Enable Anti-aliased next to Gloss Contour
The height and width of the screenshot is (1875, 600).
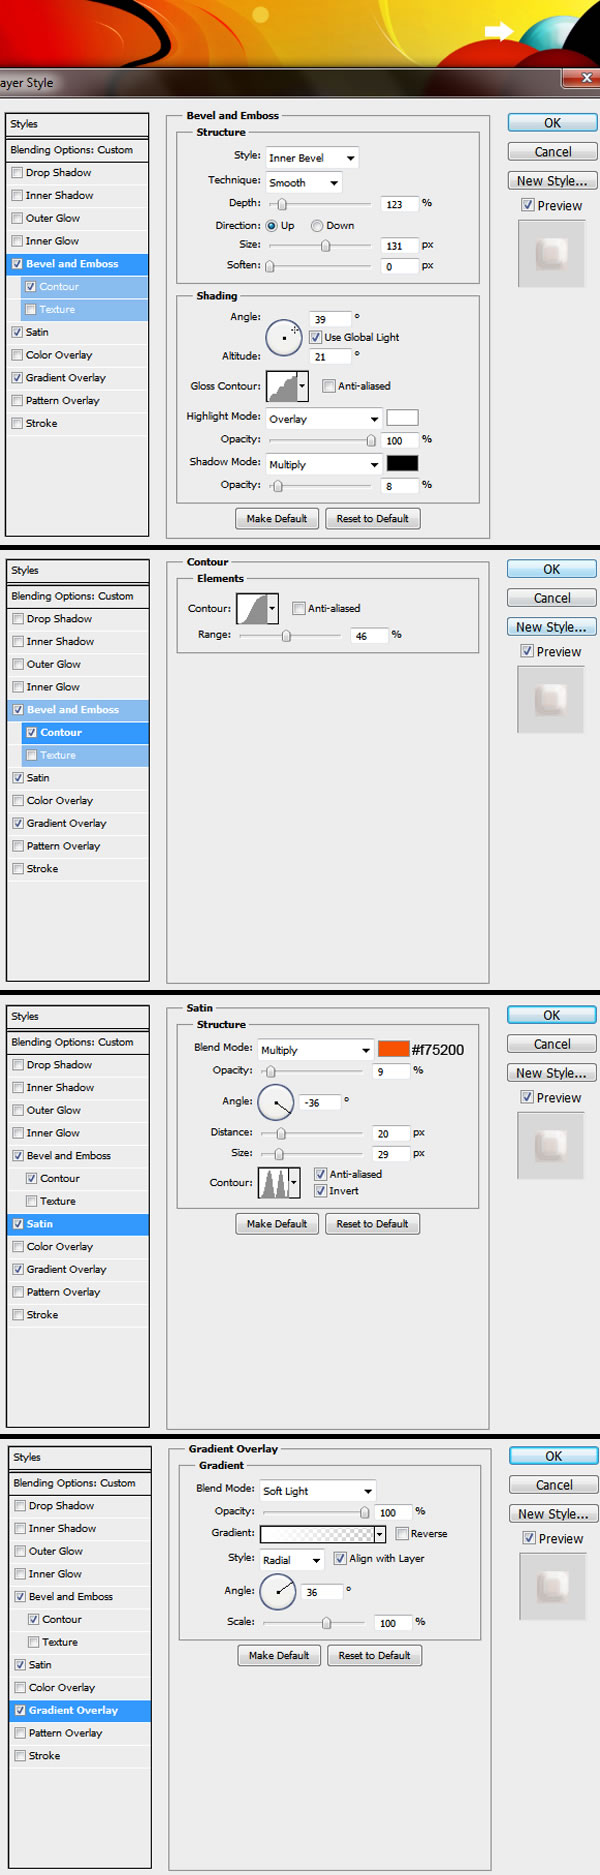click(x=329, y=386)
